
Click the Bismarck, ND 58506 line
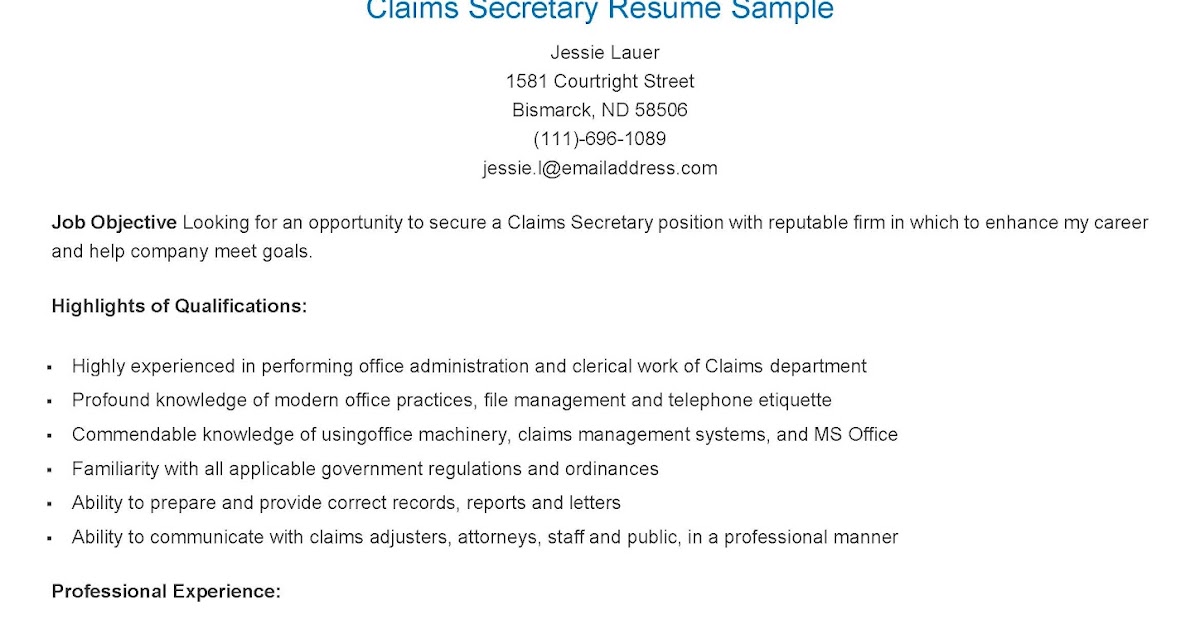coord(600,110)
